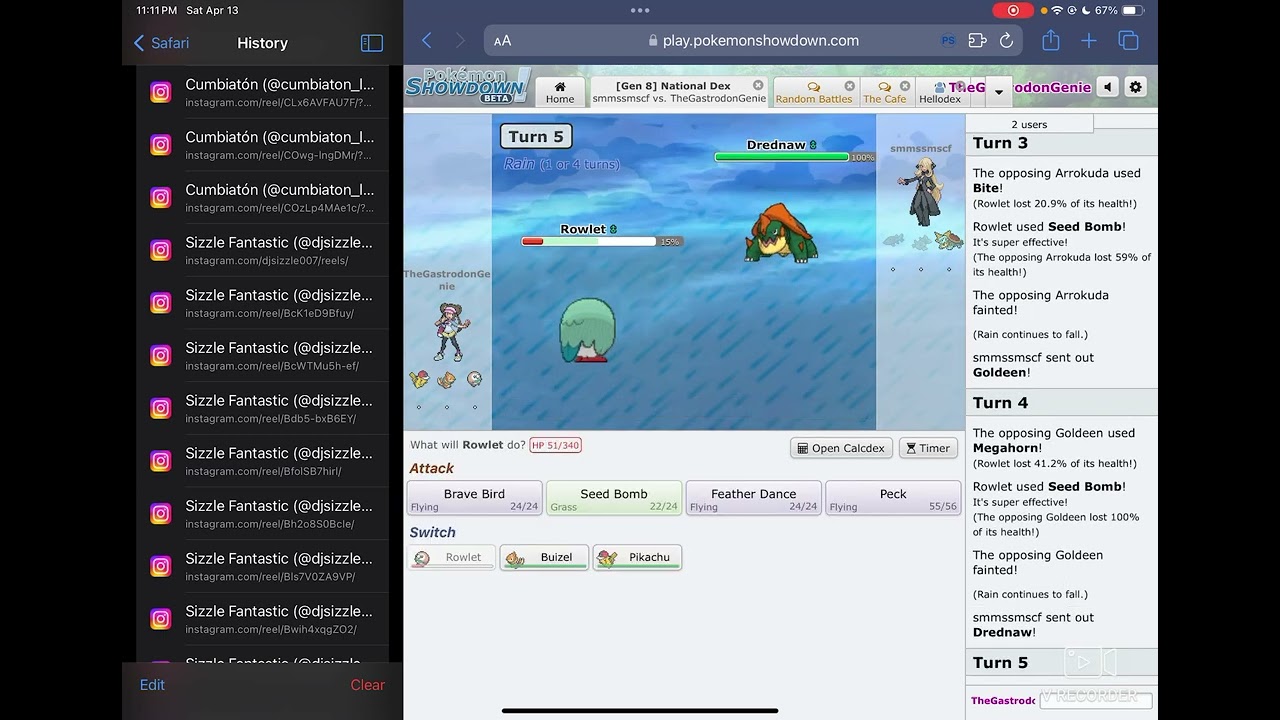Toggle the Safari sidebar panel icon
This screenshot has width=1280, height=720.
click(372, 43)
